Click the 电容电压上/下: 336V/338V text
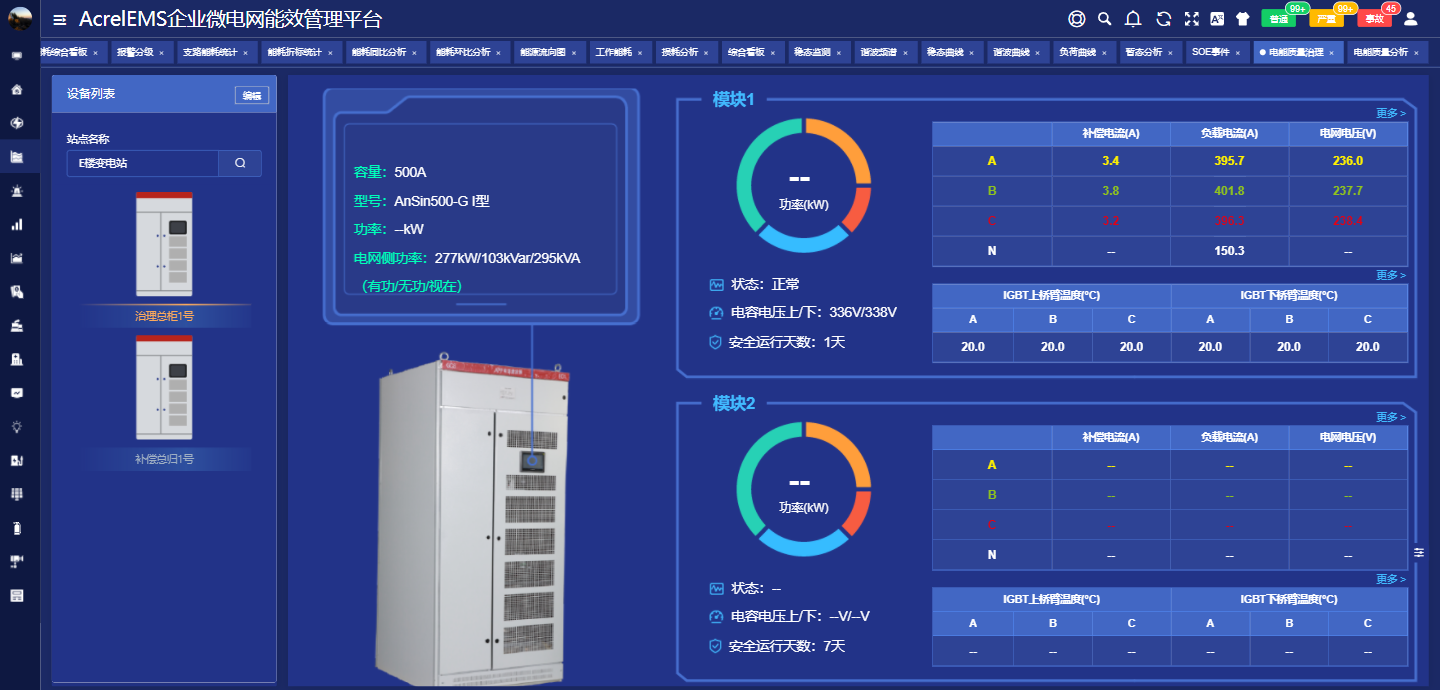1440x690 pixels. pos(814,313)
